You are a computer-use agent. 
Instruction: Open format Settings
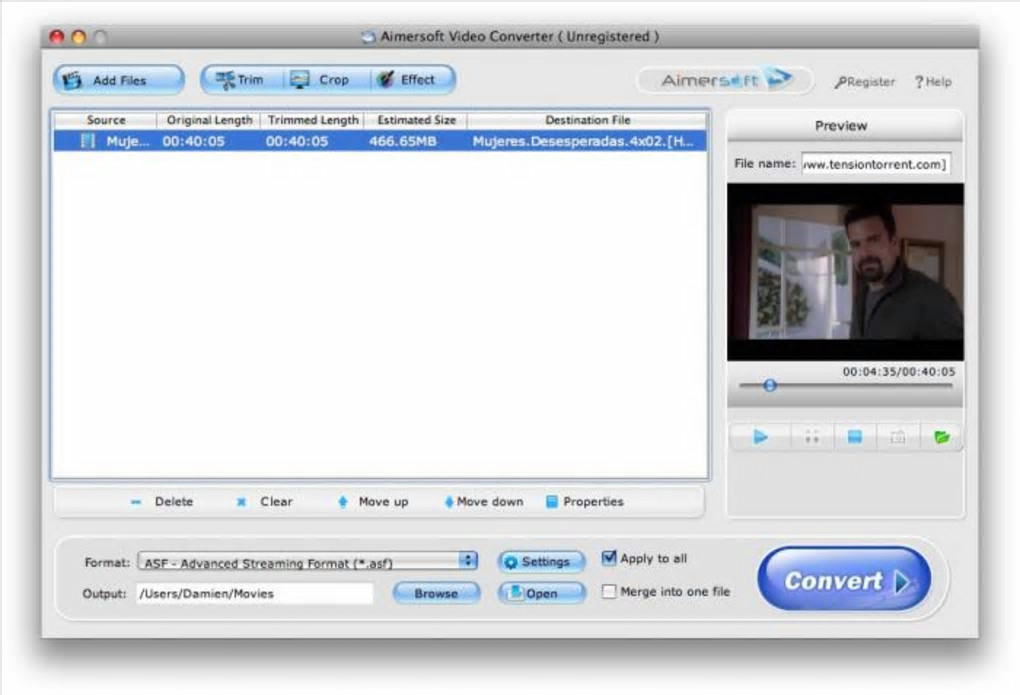pyautogui.click(x=541, y=562)
